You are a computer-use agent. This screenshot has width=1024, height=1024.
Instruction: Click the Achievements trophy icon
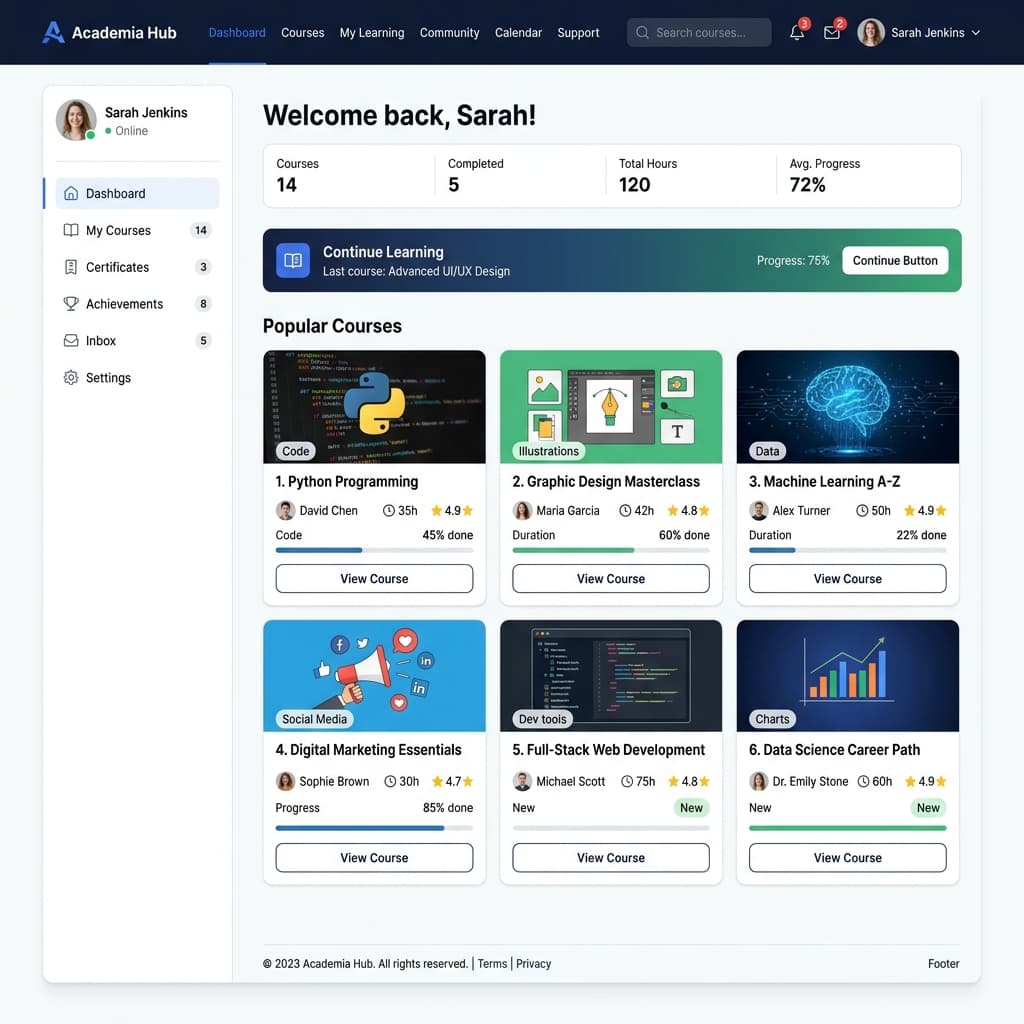(71, 304)
